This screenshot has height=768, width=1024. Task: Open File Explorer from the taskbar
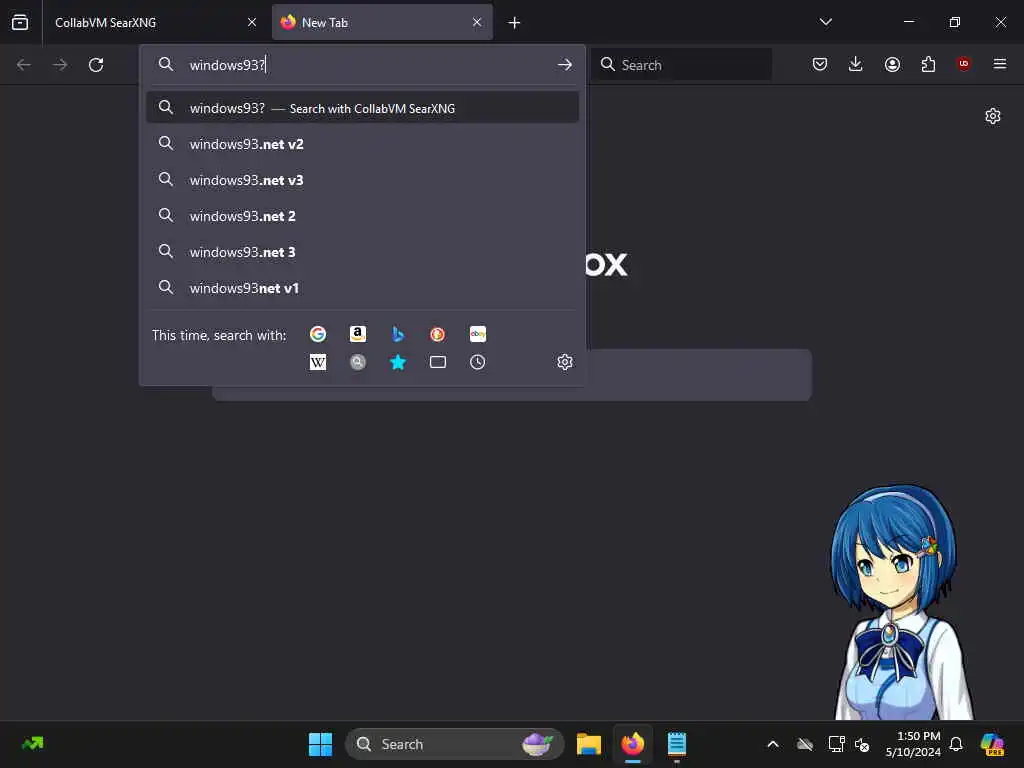click(x=588, y=744)
